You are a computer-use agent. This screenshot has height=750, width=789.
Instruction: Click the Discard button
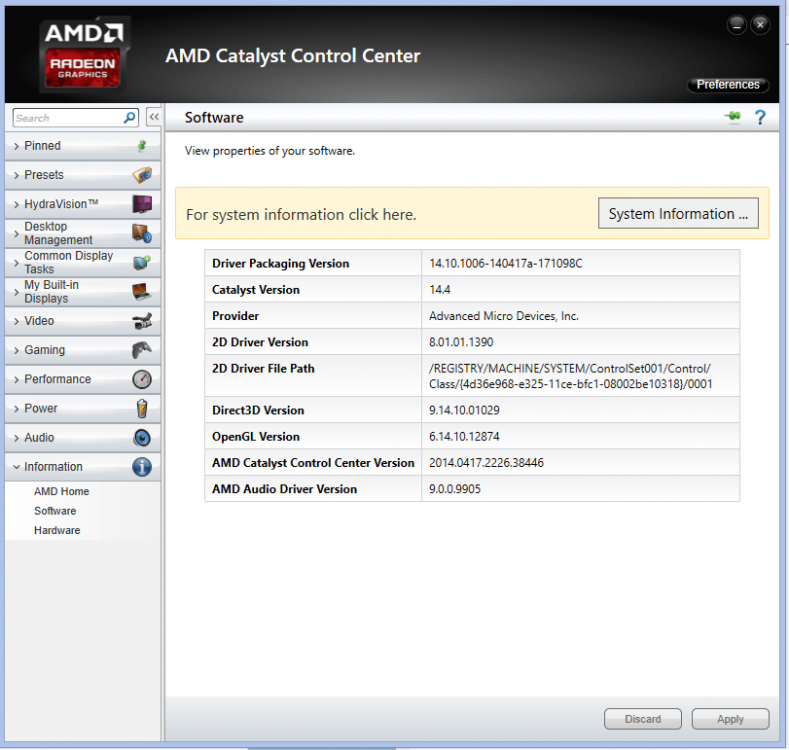(x=643, y=719)
